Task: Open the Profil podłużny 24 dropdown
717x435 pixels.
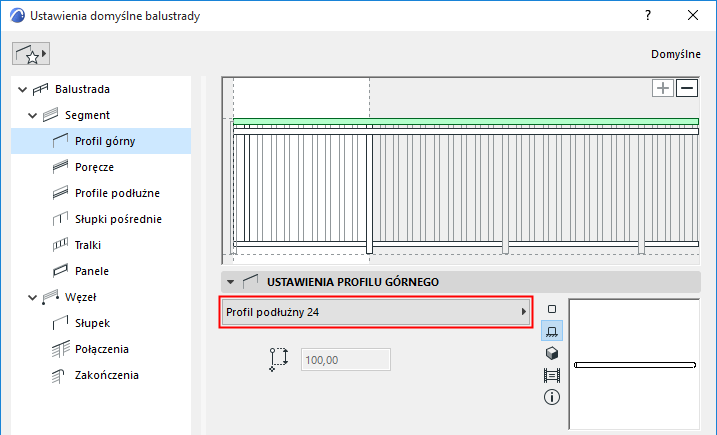Action: pyautogui.click(x=376, y=312)
